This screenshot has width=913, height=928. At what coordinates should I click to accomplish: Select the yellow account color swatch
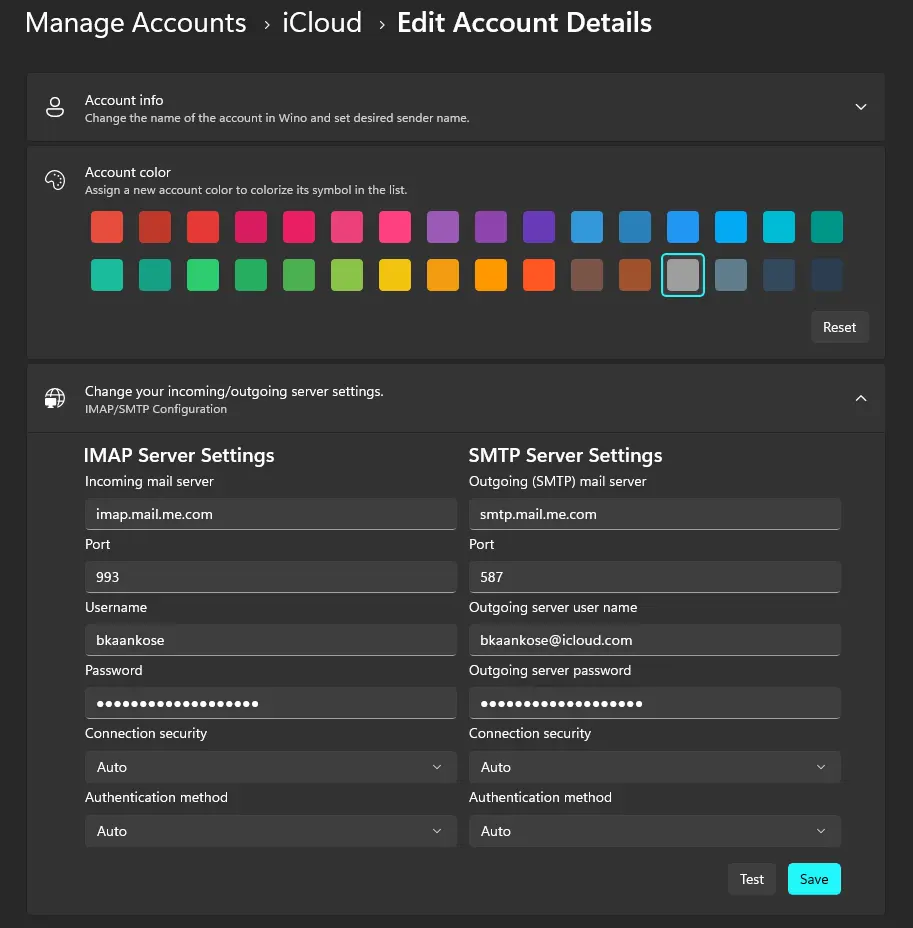point(395,275)
